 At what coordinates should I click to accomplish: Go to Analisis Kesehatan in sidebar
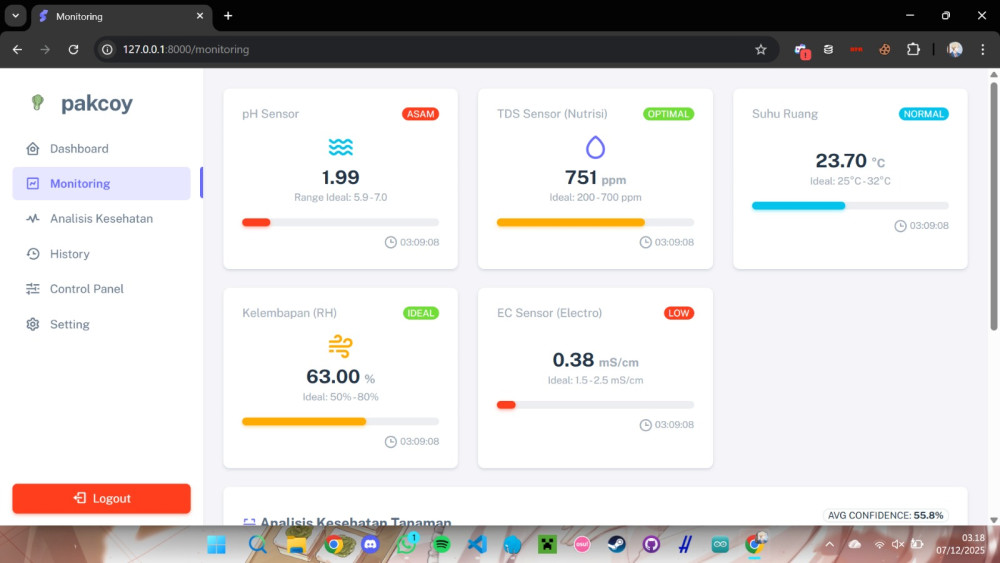click(x=101, y=219)
